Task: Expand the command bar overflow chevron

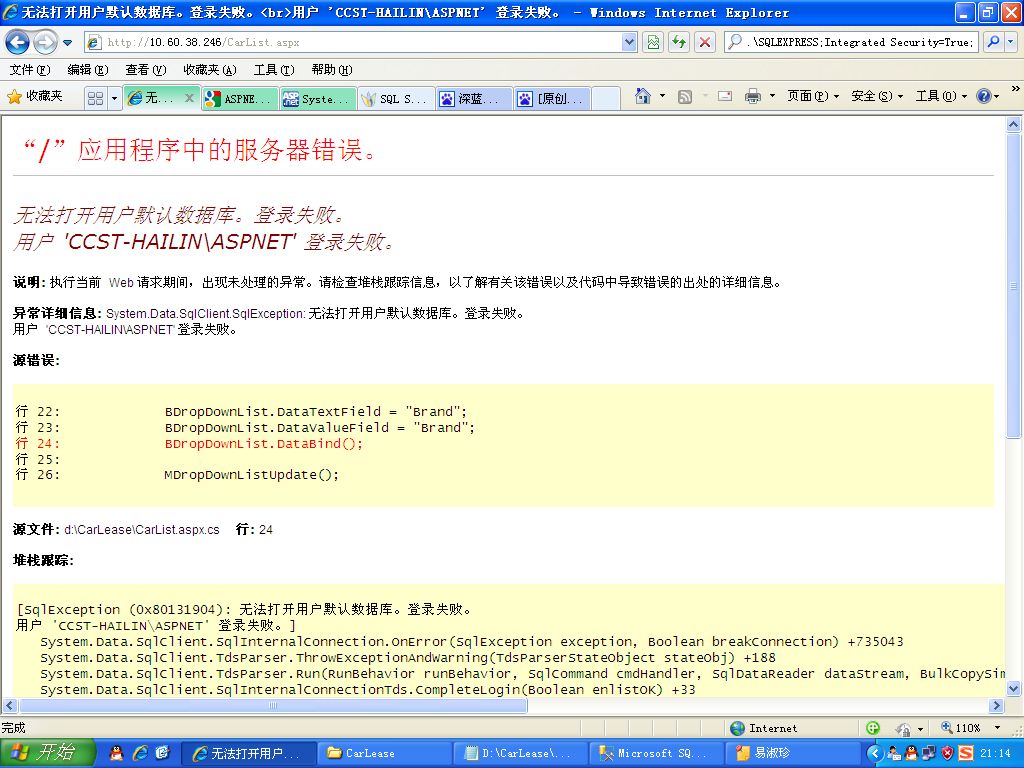Action: tap(1016, 88)
